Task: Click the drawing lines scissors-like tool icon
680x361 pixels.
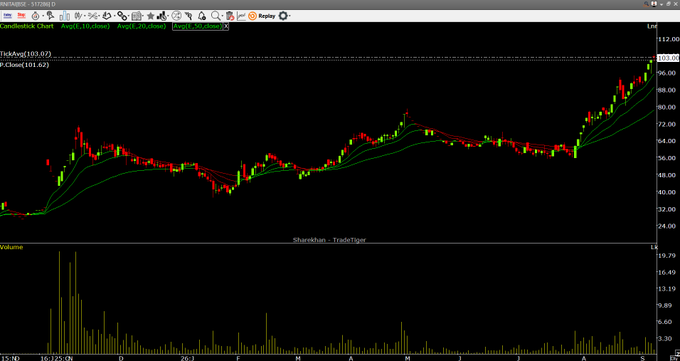Action: [x=93, y=16]
